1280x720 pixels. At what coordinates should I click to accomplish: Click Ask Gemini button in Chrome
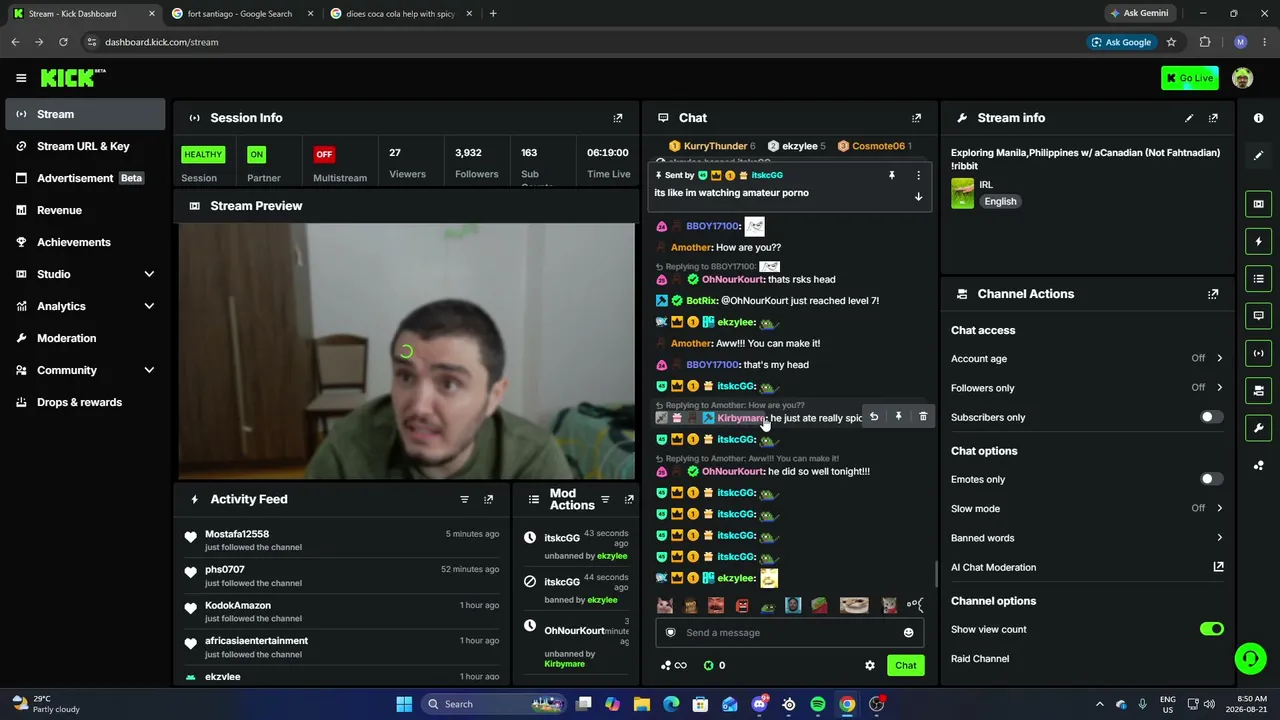(x=1138, y=14)
